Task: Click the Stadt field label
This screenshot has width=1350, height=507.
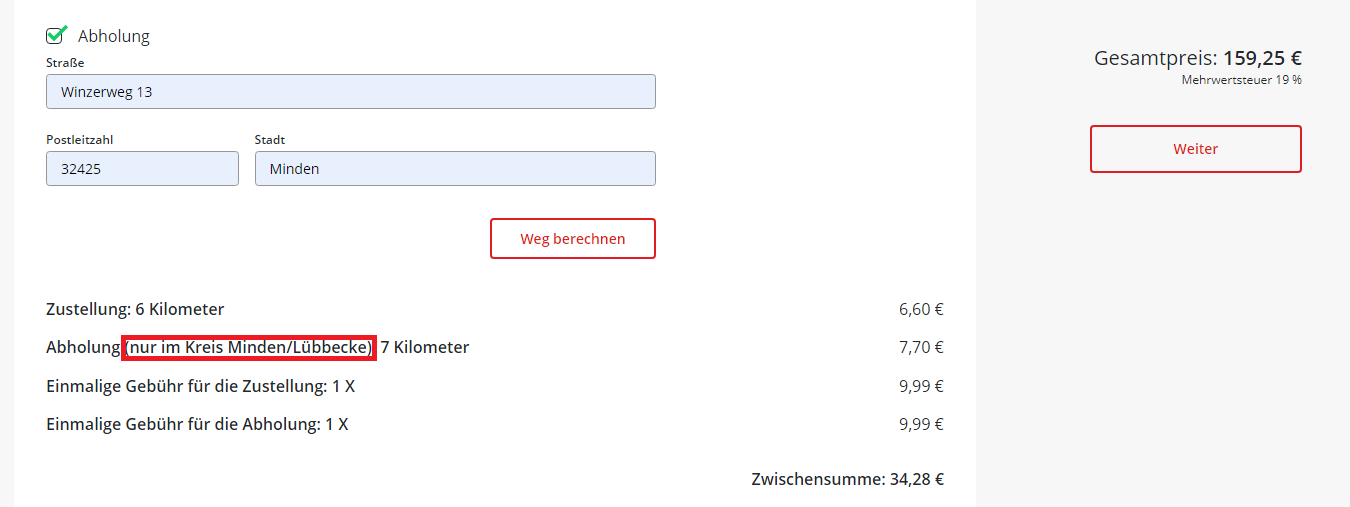Action: tap(270, 140)
